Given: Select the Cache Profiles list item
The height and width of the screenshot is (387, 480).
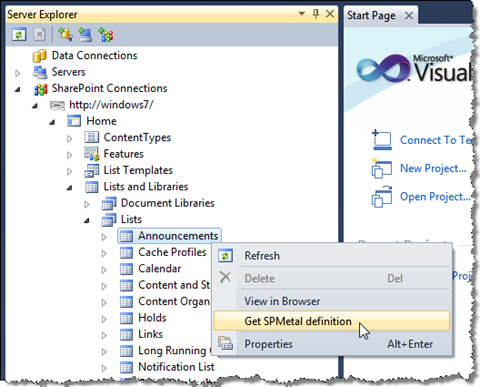Looking at the screenshot, I should pos(172,252).
